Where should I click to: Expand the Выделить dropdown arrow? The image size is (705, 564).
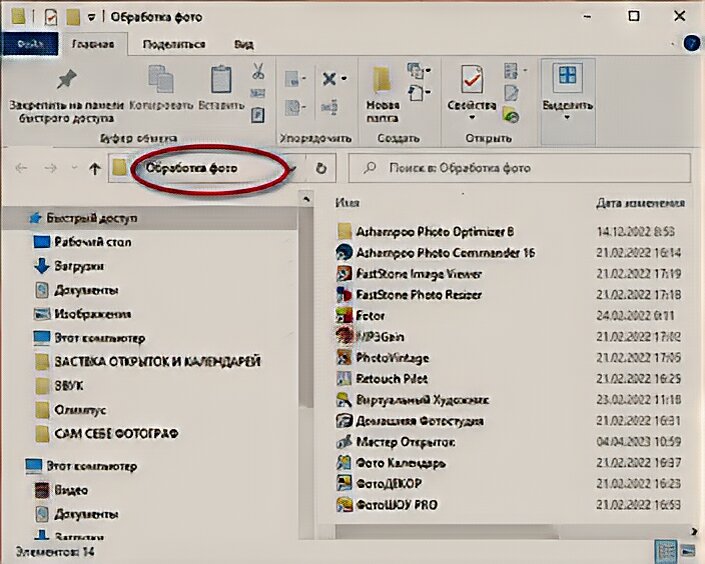pyautogui.click(x=567, y=118)
